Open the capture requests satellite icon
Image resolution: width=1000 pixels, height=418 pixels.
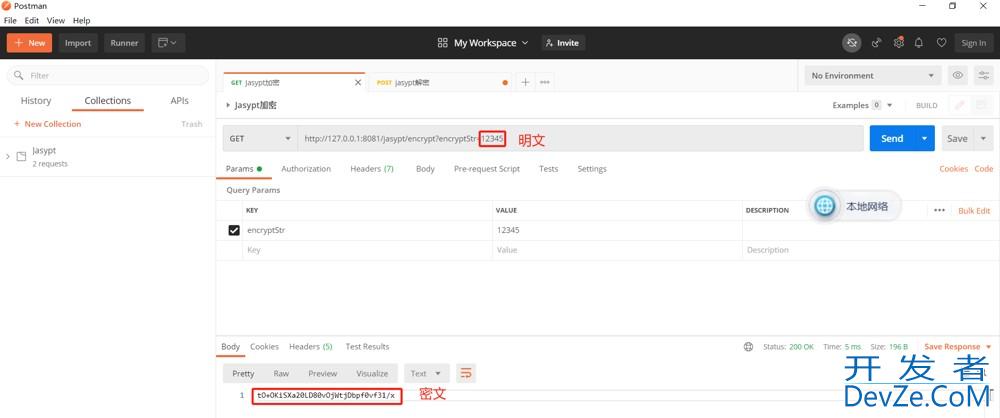click(877, 43)
